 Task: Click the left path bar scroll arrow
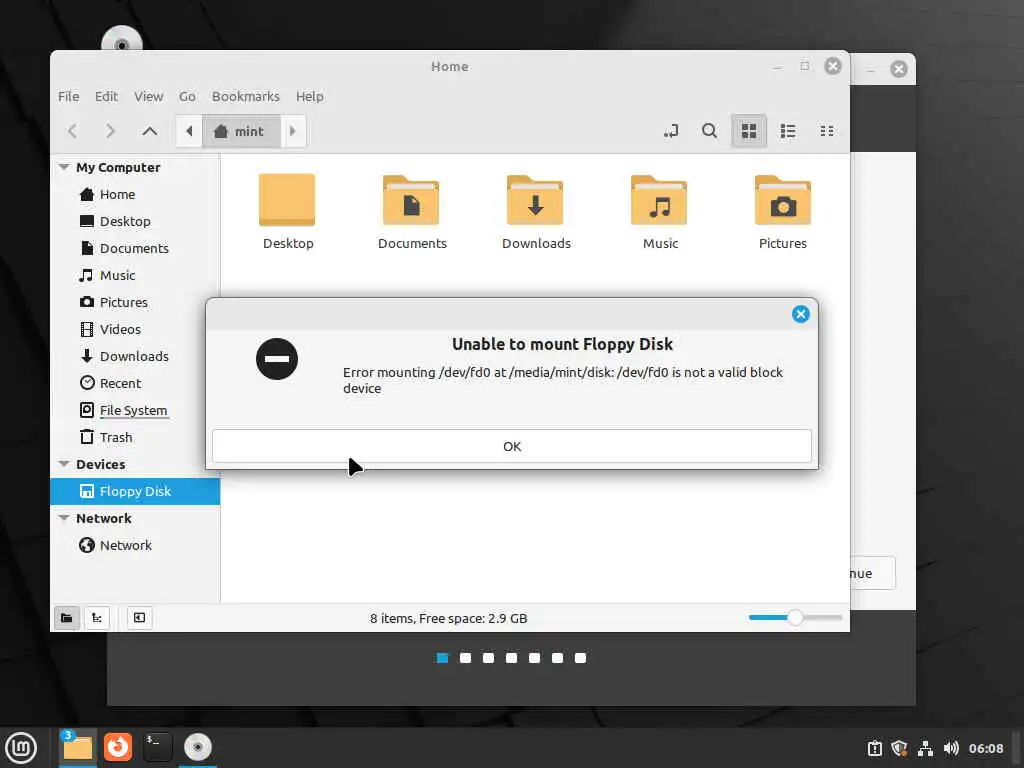(189, 131)
